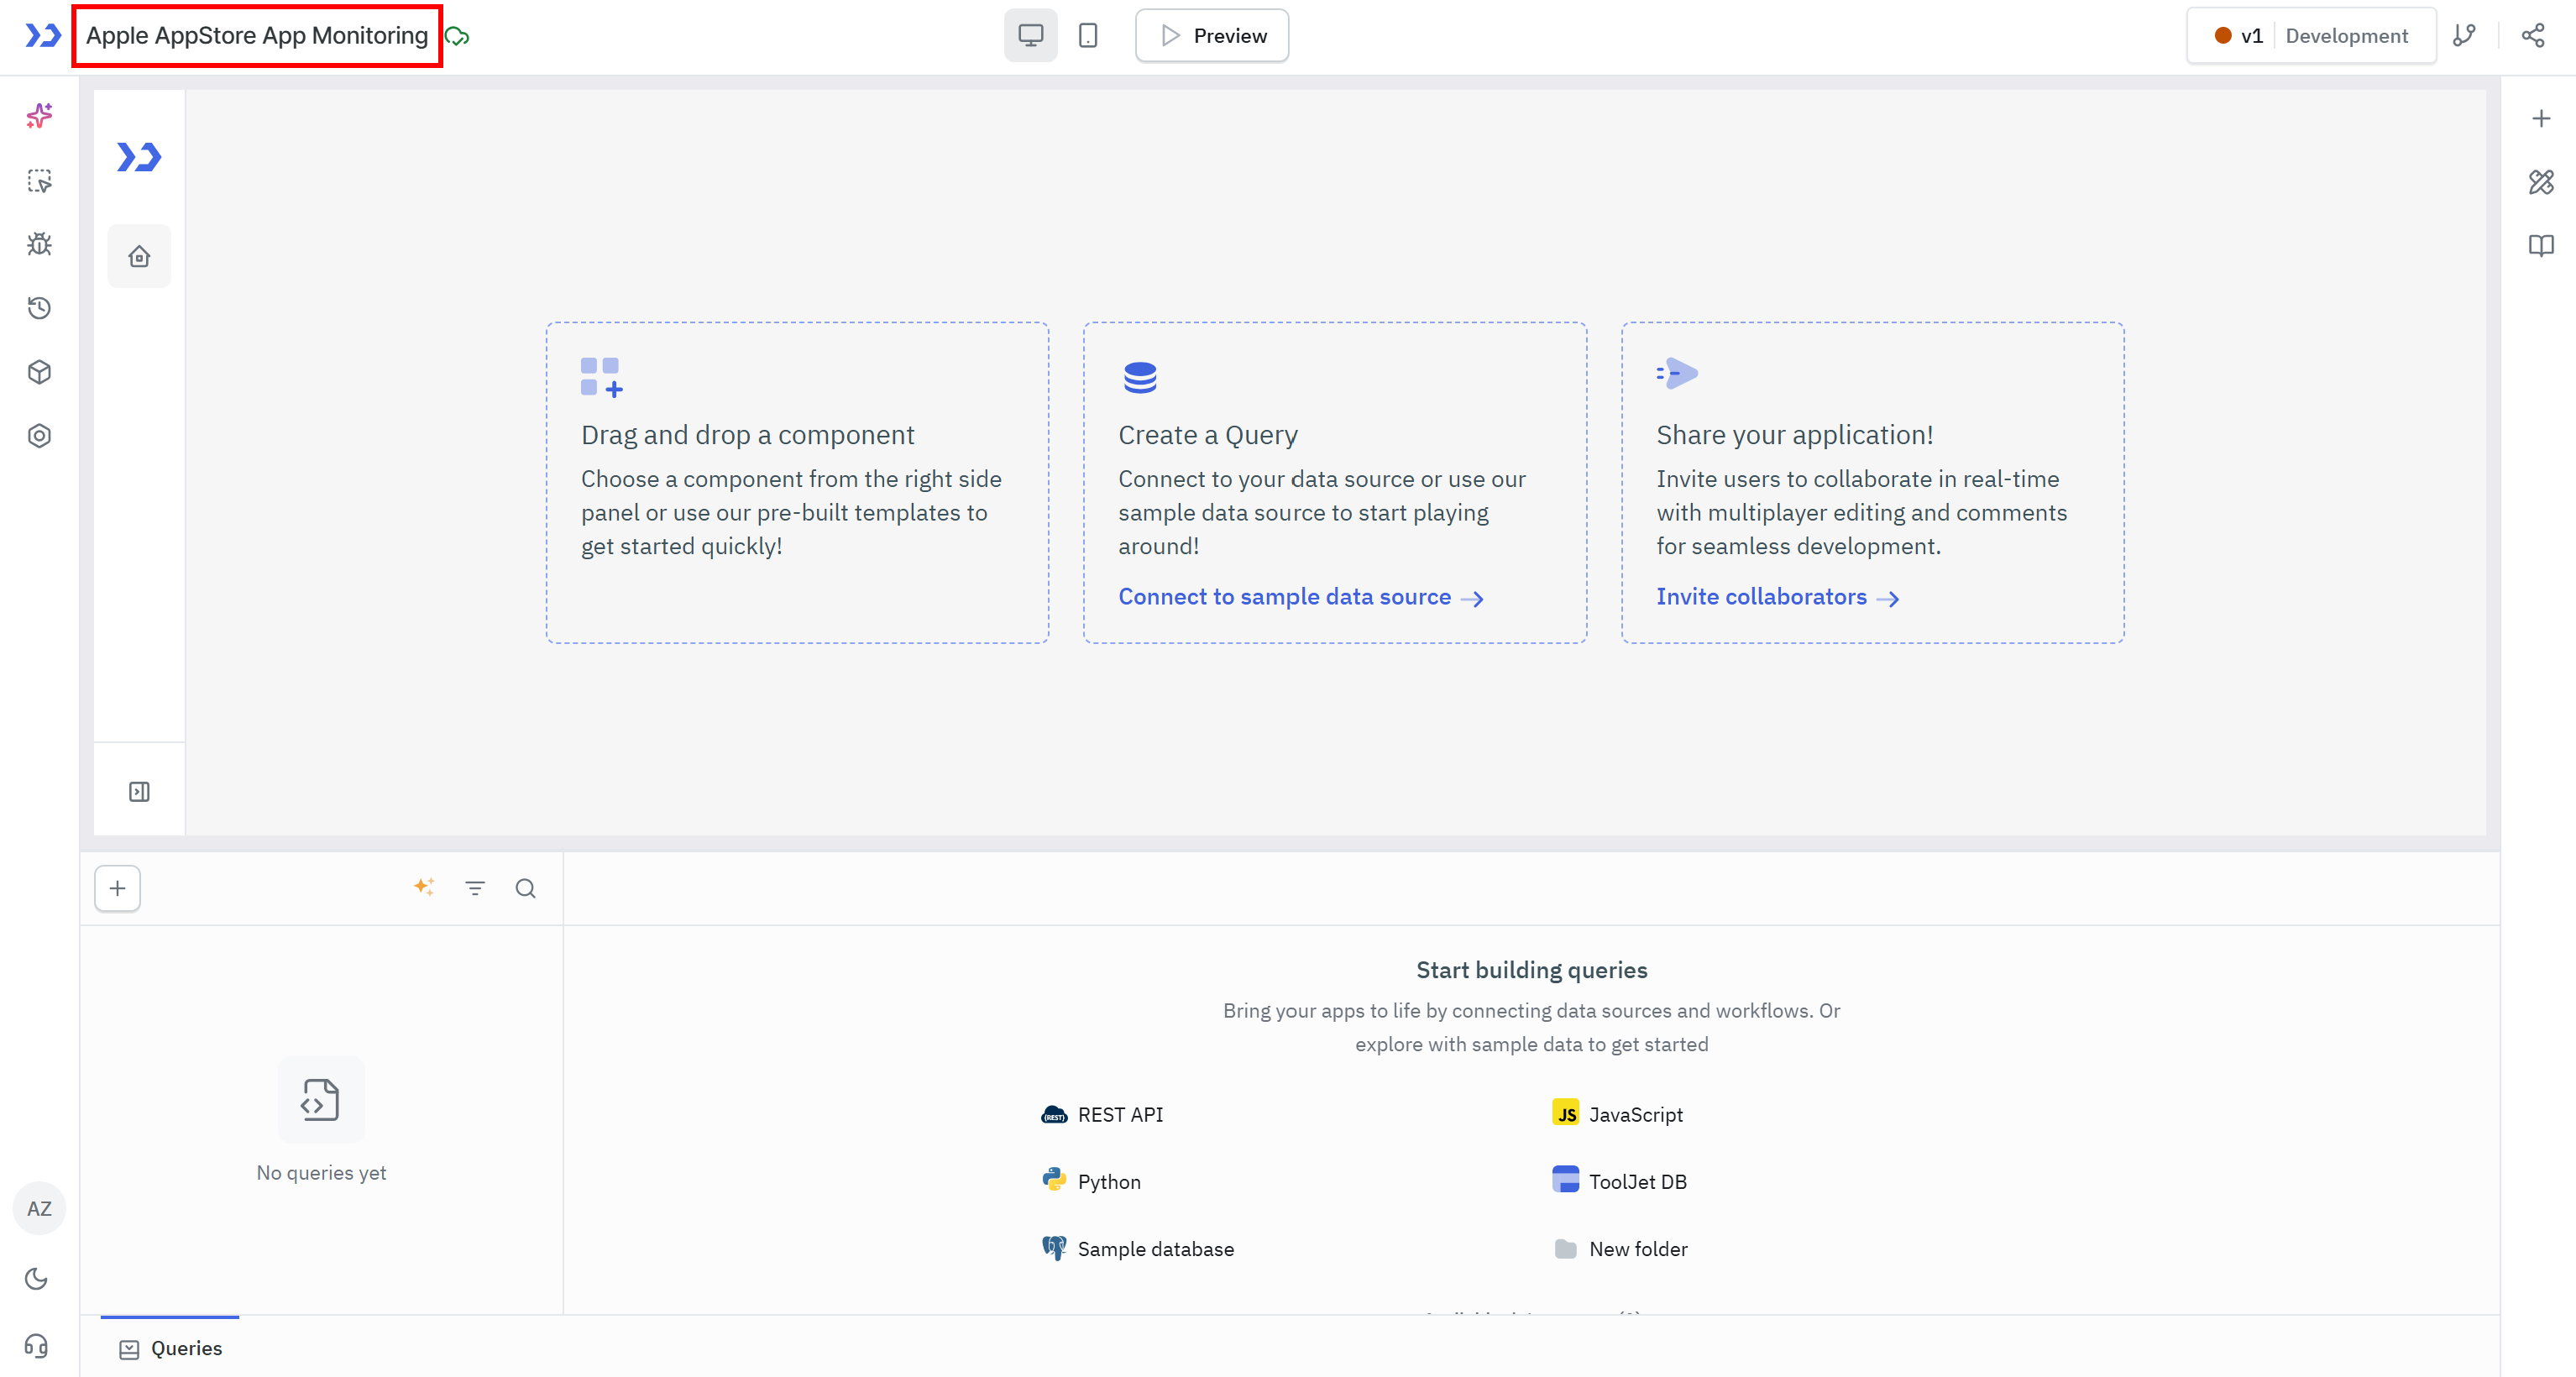Click the query search magnifier icon
The height and width of the screenshot is (1377, 2576).
point(526,888)
